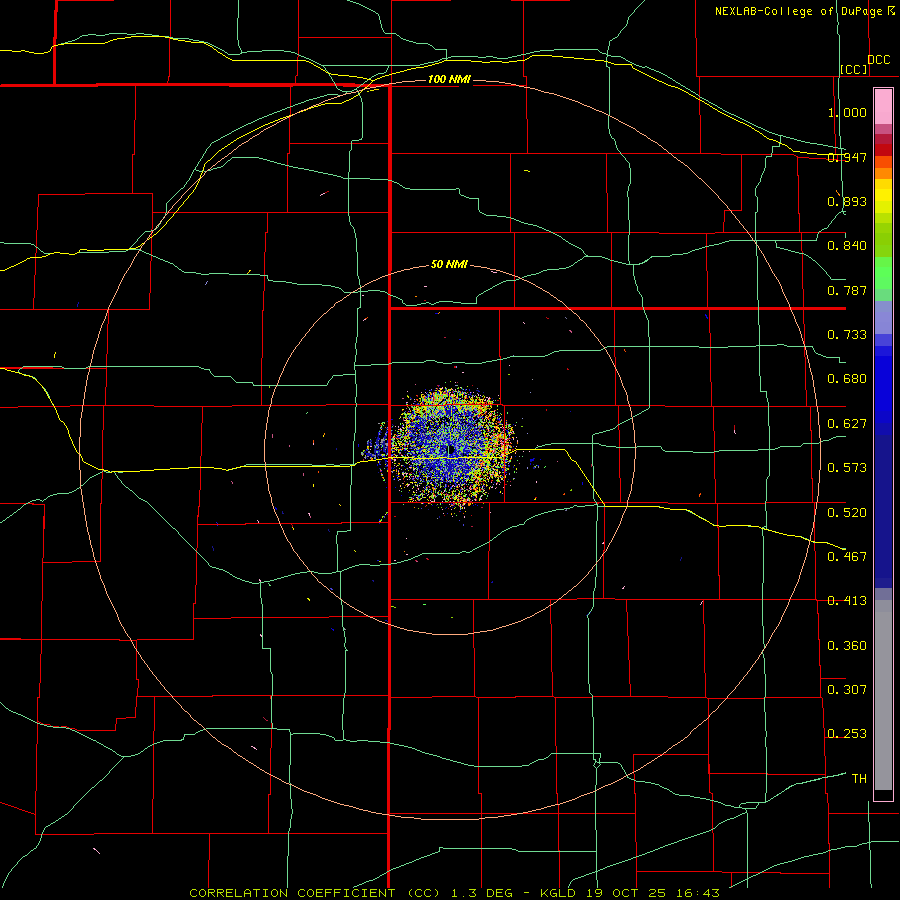Pick the dark red segment of the color bar
This screenshot has height=900, width=900.
(883, 149)
